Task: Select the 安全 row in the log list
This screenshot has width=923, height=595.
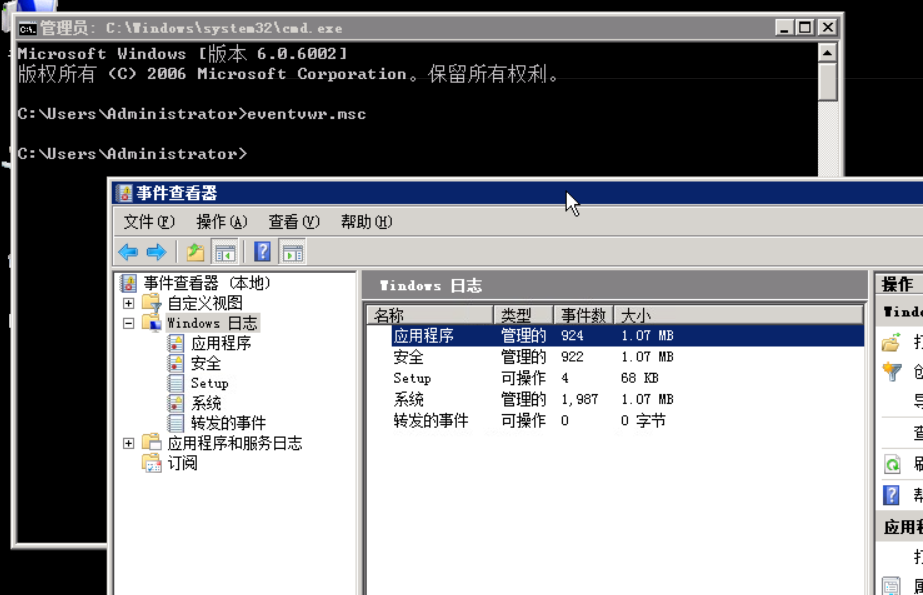Action: point(615,357)
